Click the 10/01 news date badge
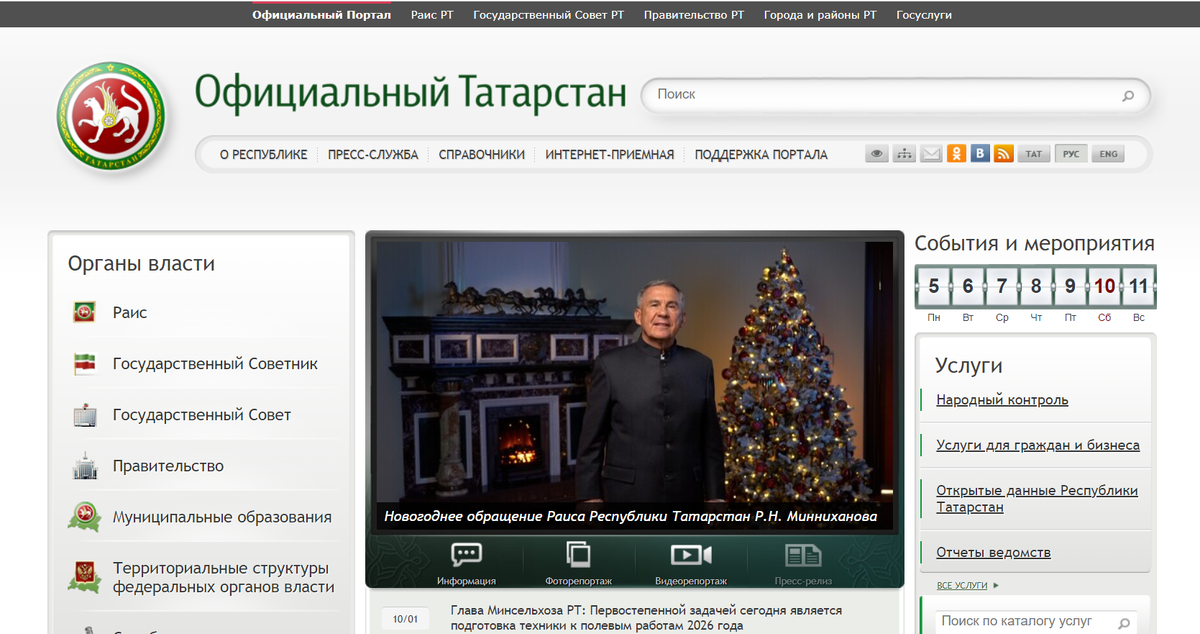The width and height of the screenshot is (1200, 634). [x=405, y=619]
